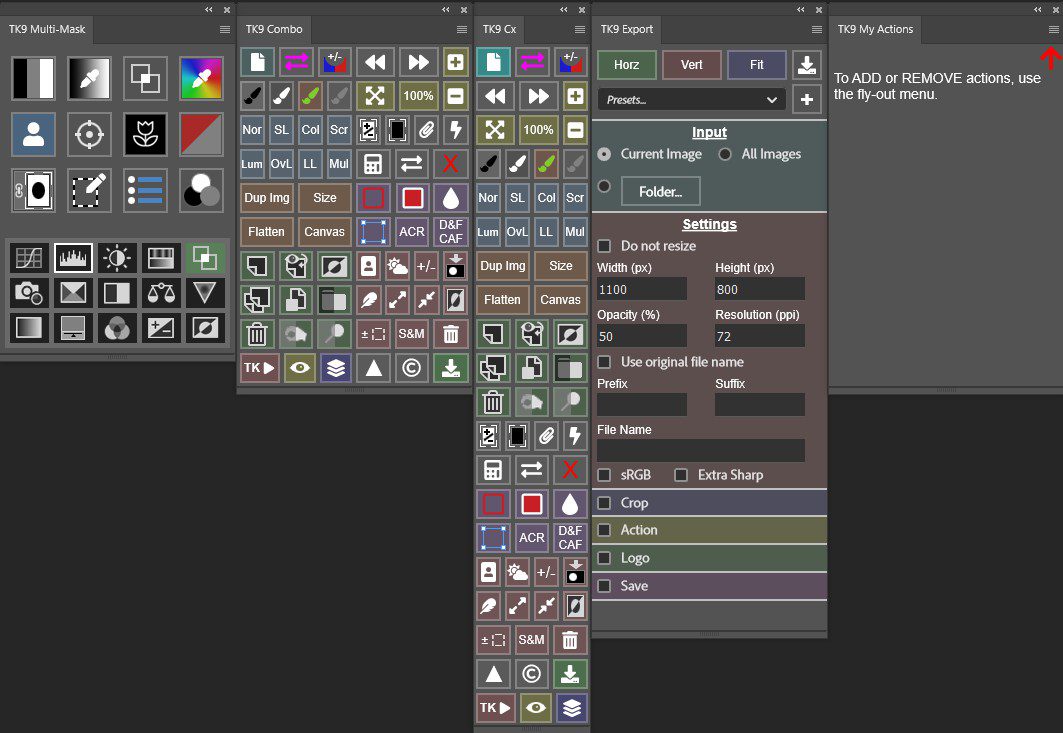Open the blue list icon in Multi-Mask
The image size is (1063, 733).
[x=145, y=191]
